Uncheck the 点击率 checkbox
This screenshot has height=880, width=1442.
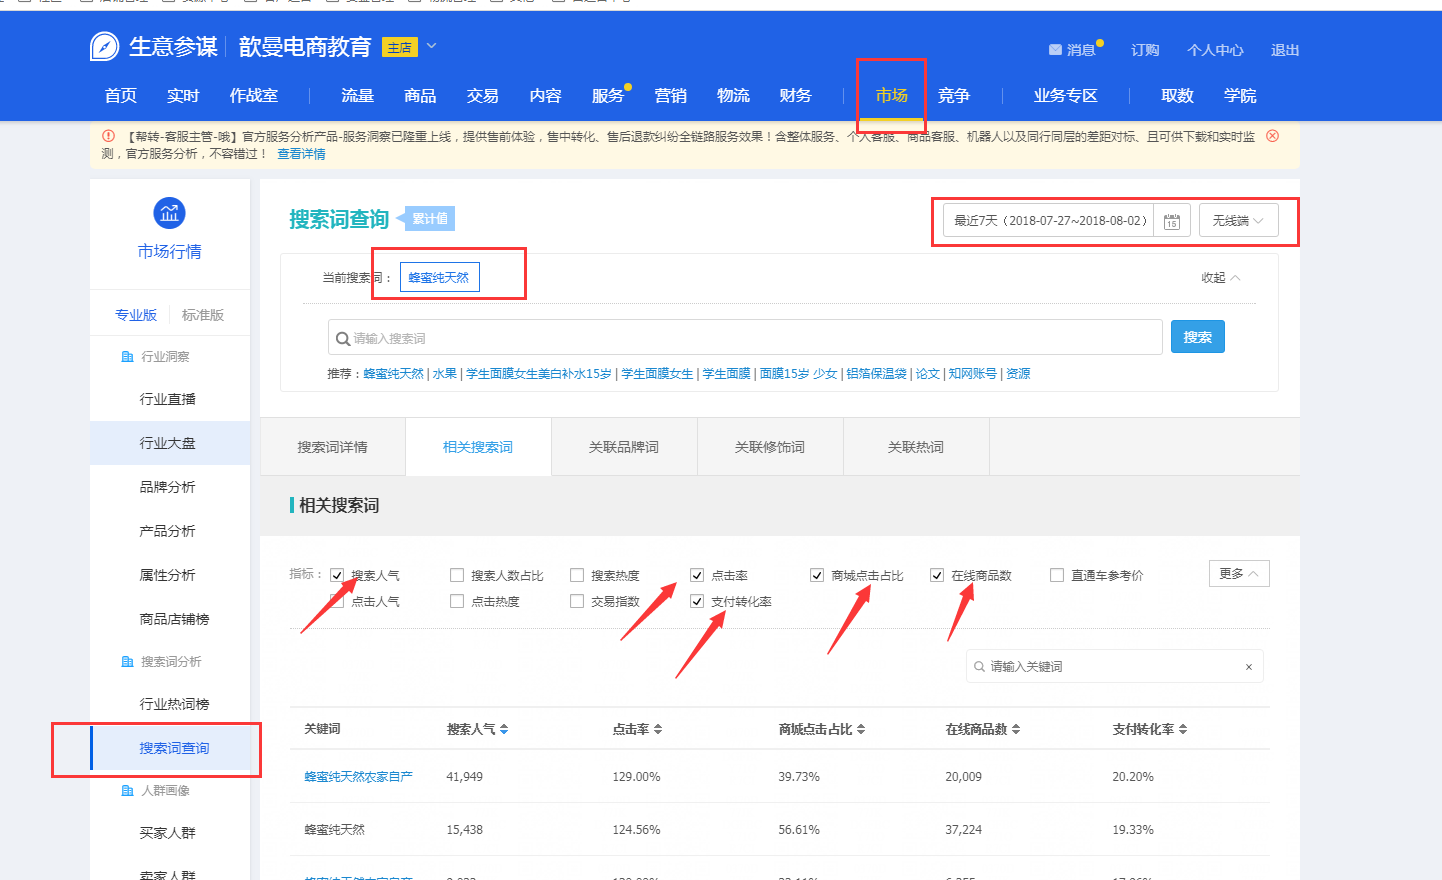[x=697, y=575]
